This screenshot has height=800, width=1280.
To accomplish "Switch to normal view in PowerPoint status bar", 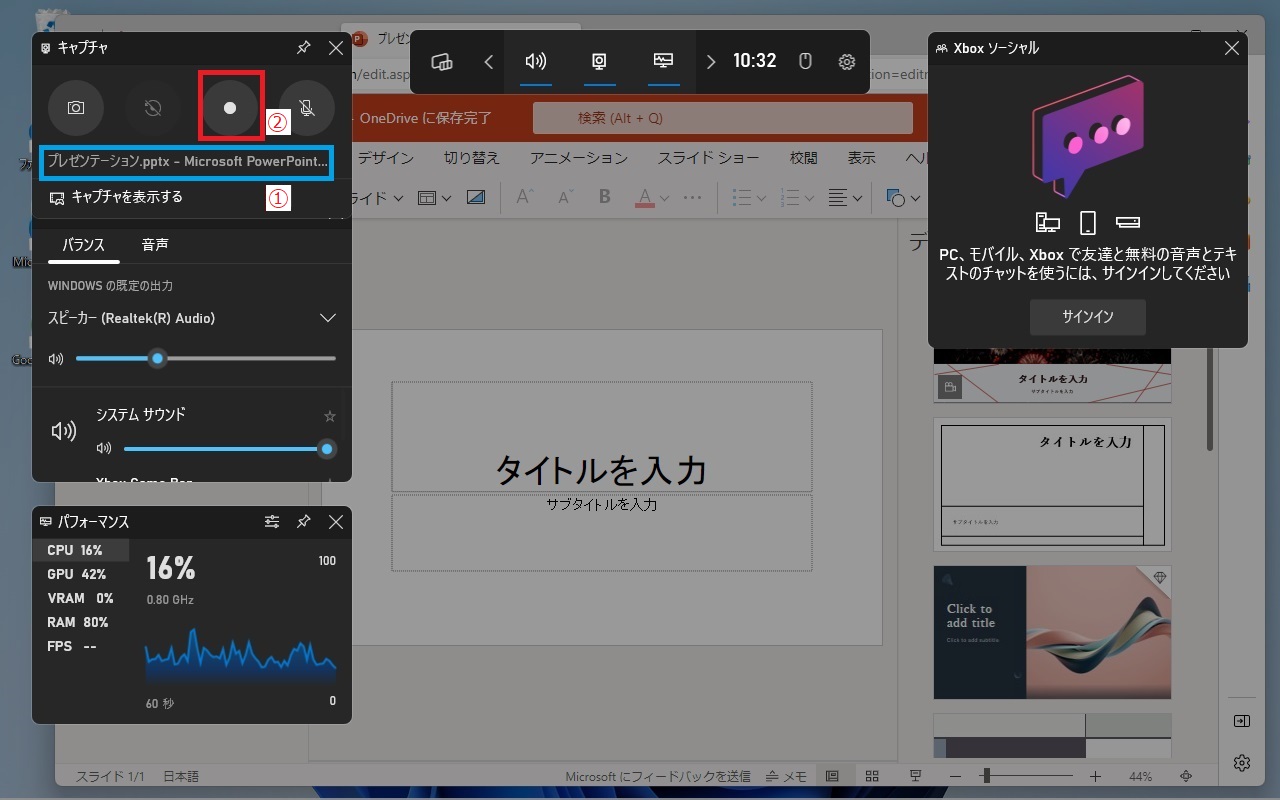I will point(832,776).
